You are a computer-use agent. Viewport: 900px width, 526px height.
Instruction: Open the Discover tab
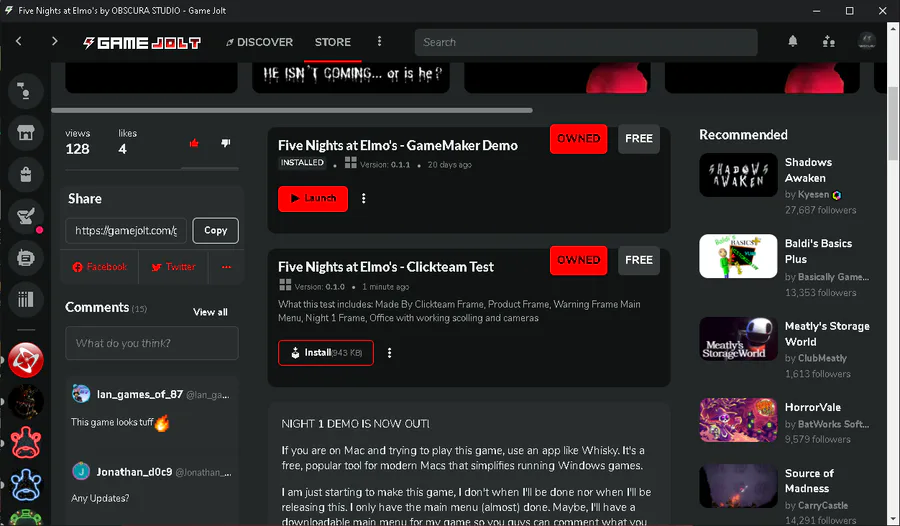coord(259,42)
